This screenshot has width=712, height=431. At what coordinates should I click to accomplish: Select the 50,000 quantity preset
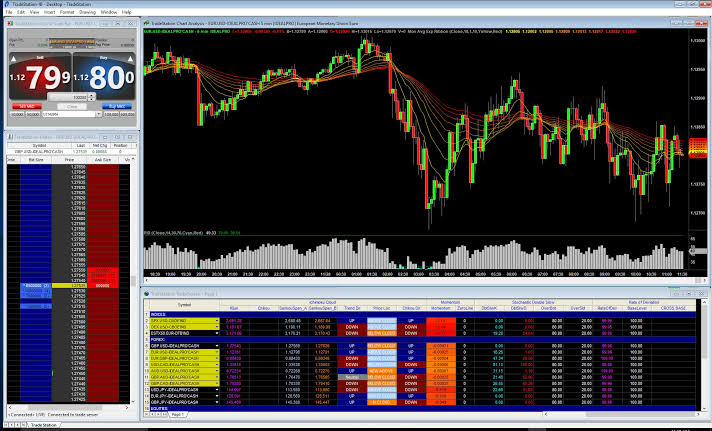pos(33,115)
